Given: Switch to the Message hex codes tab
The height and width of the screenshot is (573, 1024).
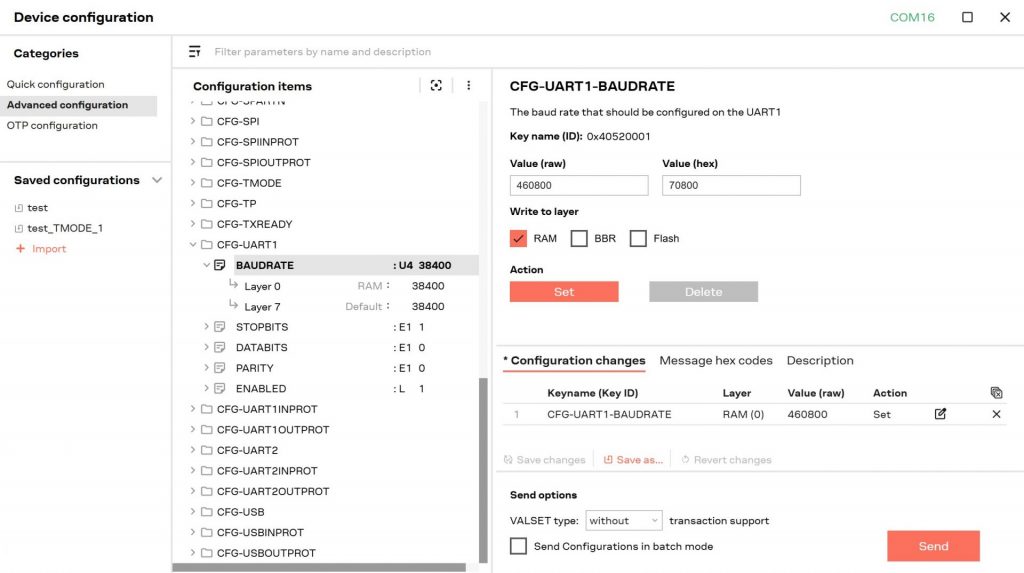Looking at the screenshot, I should [715, 360].
